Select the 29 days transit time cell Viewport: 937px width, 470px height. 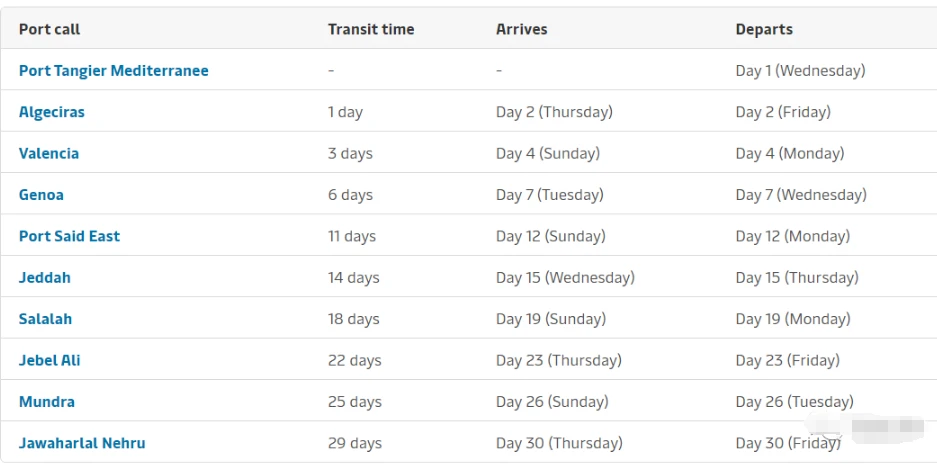(355, 443)
